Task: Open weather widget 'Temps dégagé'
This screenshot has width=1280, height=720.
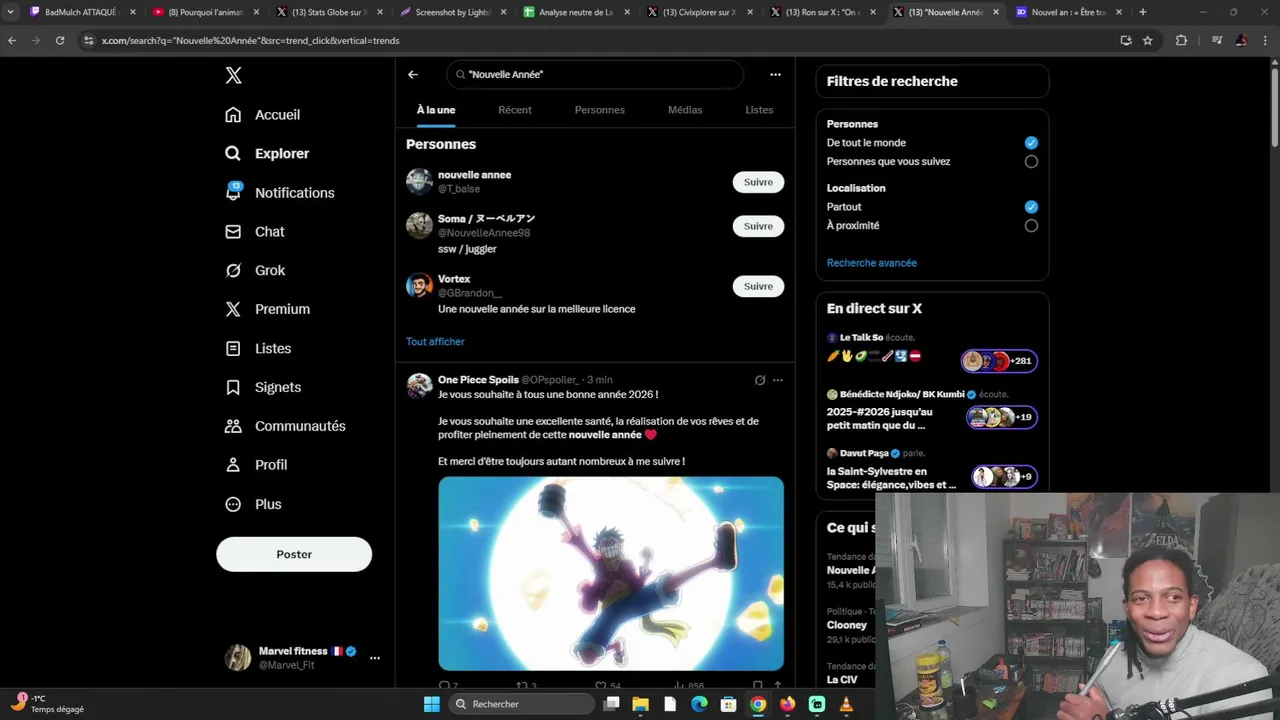Action: (48, 704)
